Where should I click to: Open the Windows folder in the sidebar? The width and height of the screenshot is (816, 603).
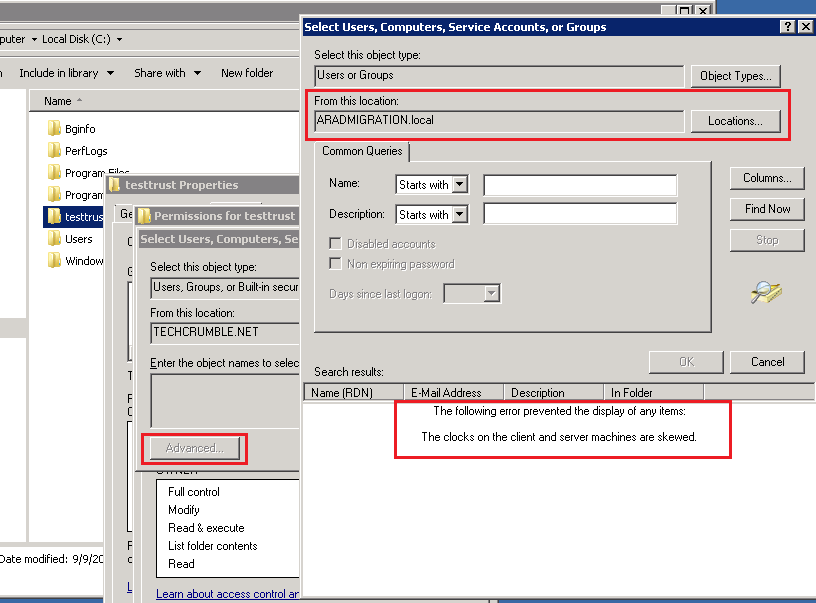click(55, 260)
